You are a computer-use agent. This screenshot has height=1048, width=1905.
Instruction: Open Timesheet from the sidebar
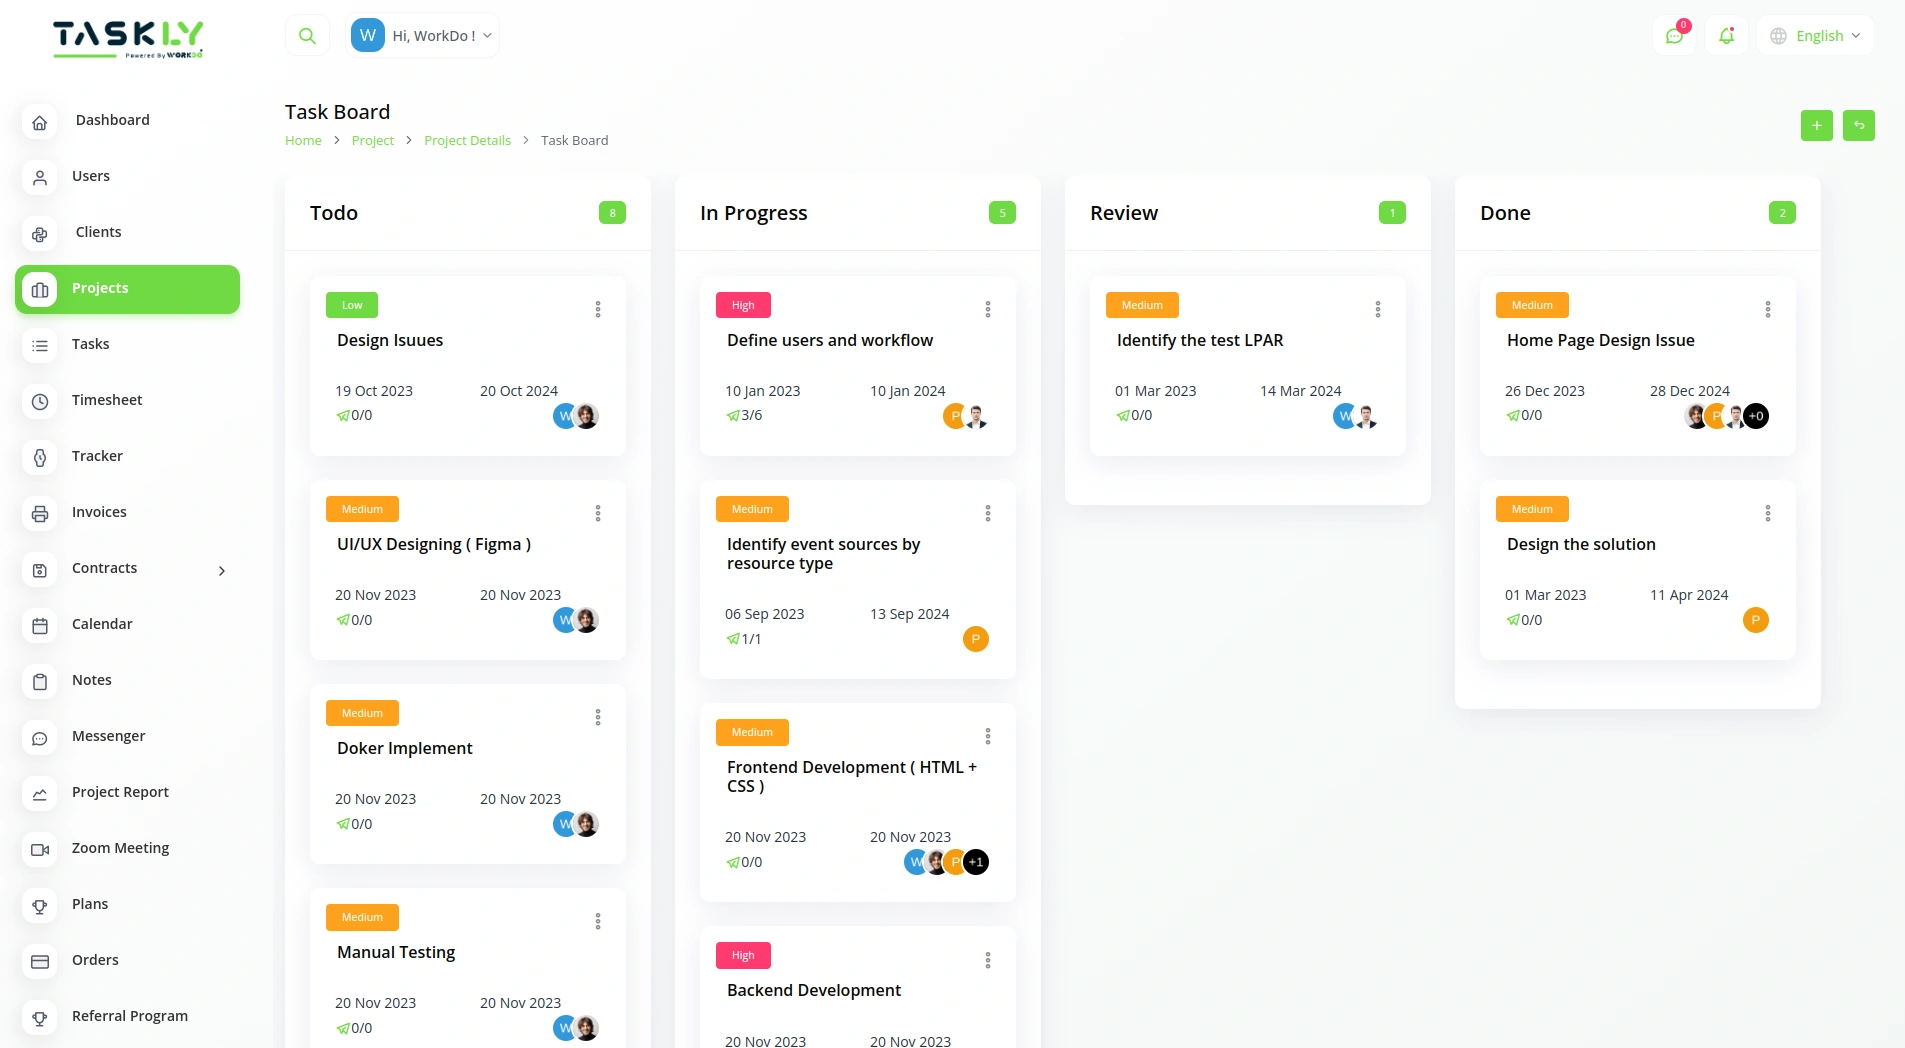107,400
